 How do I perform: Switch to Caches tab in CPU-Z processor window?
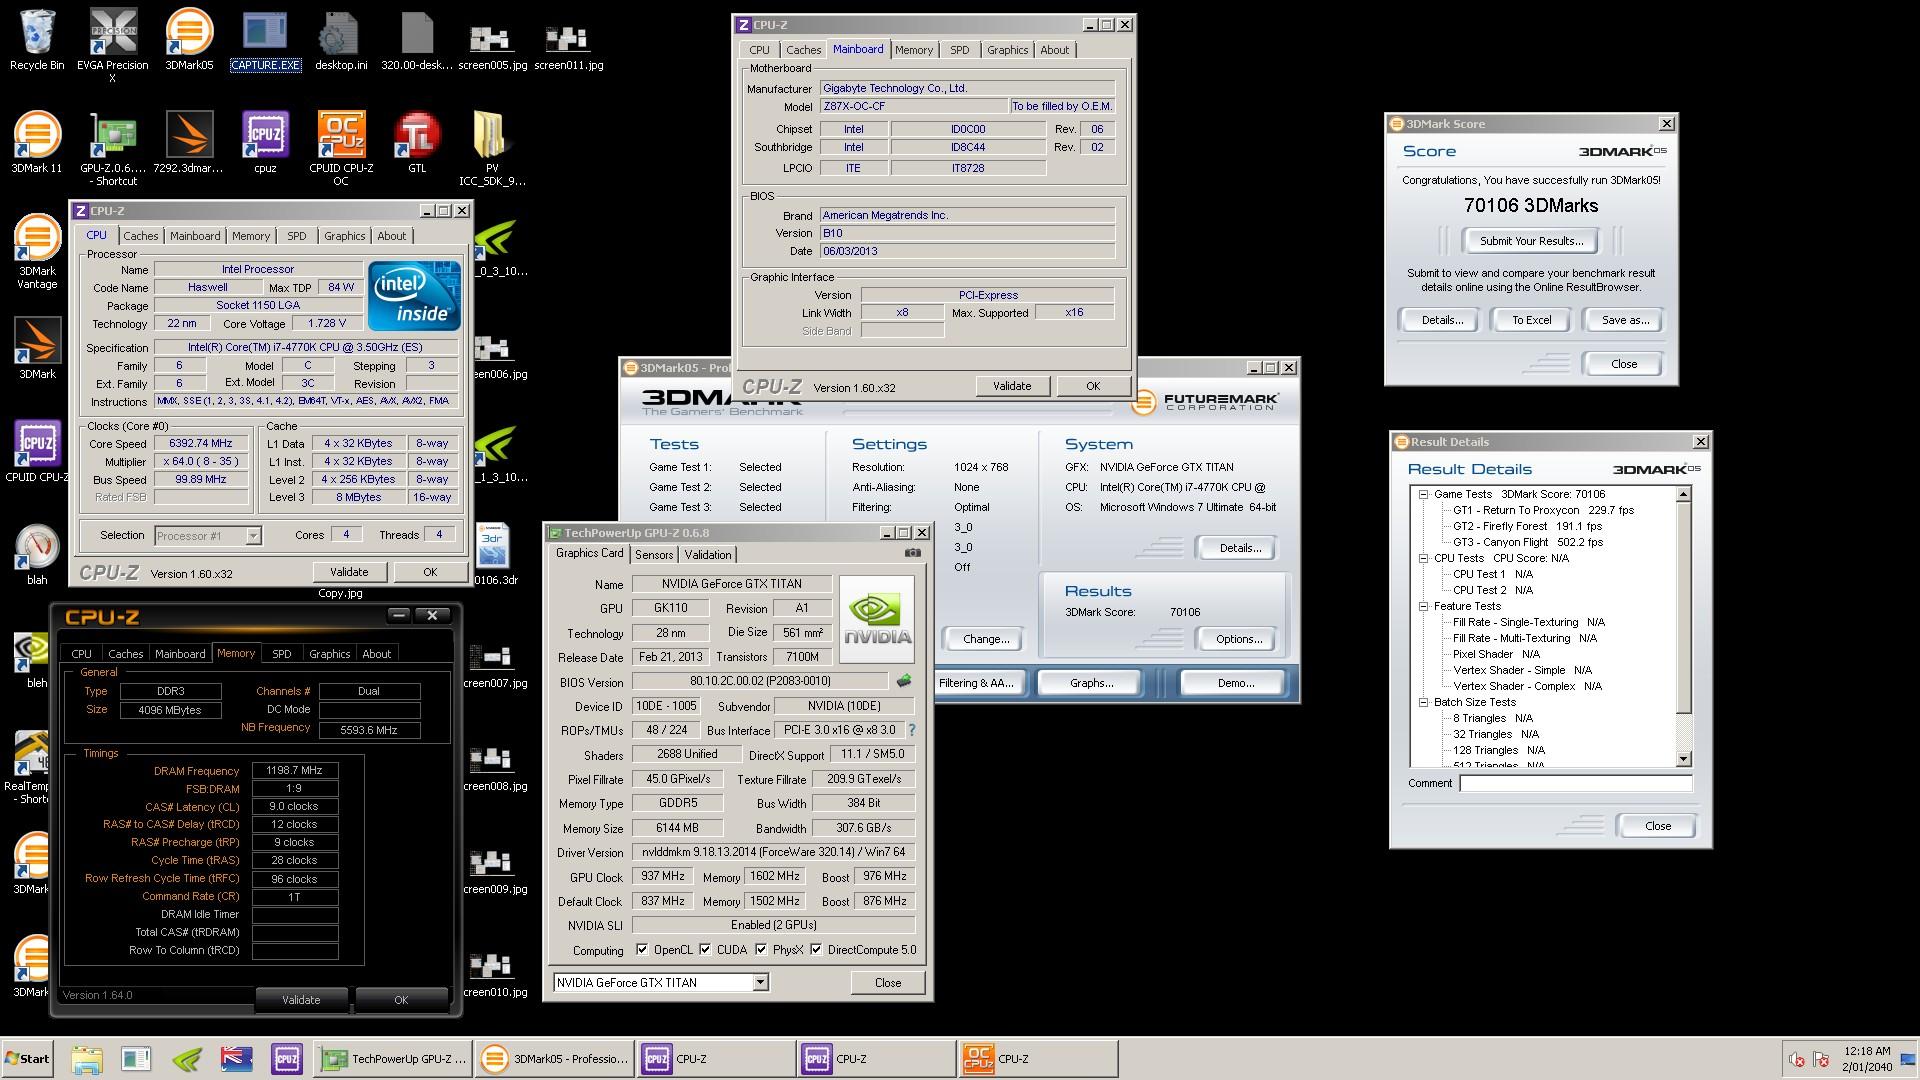[141, 236]
